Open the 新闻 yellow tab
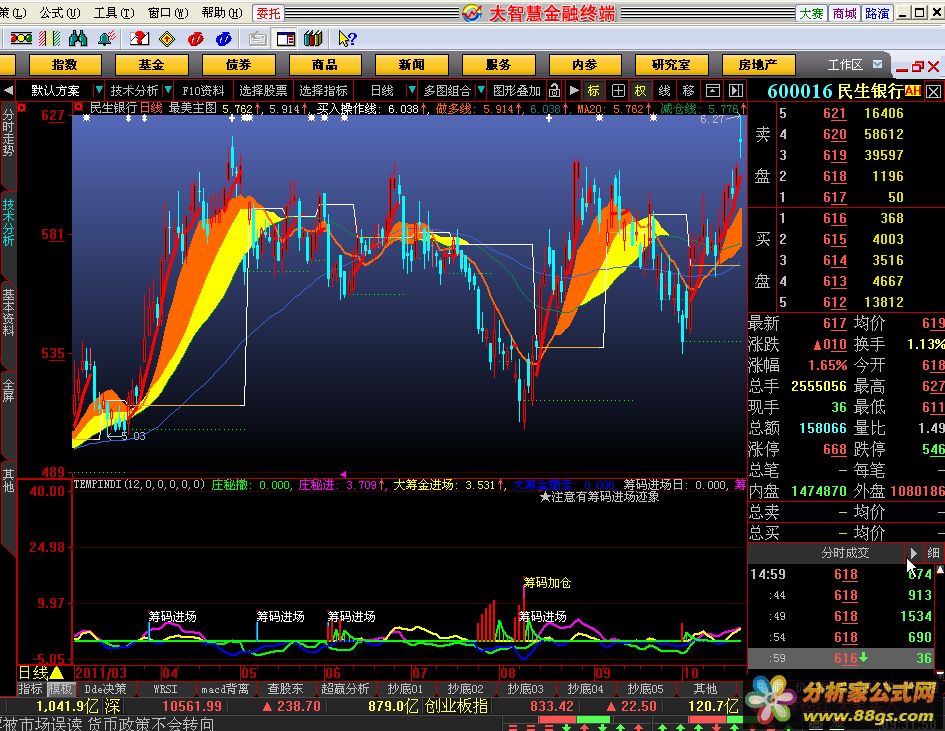 411,64
